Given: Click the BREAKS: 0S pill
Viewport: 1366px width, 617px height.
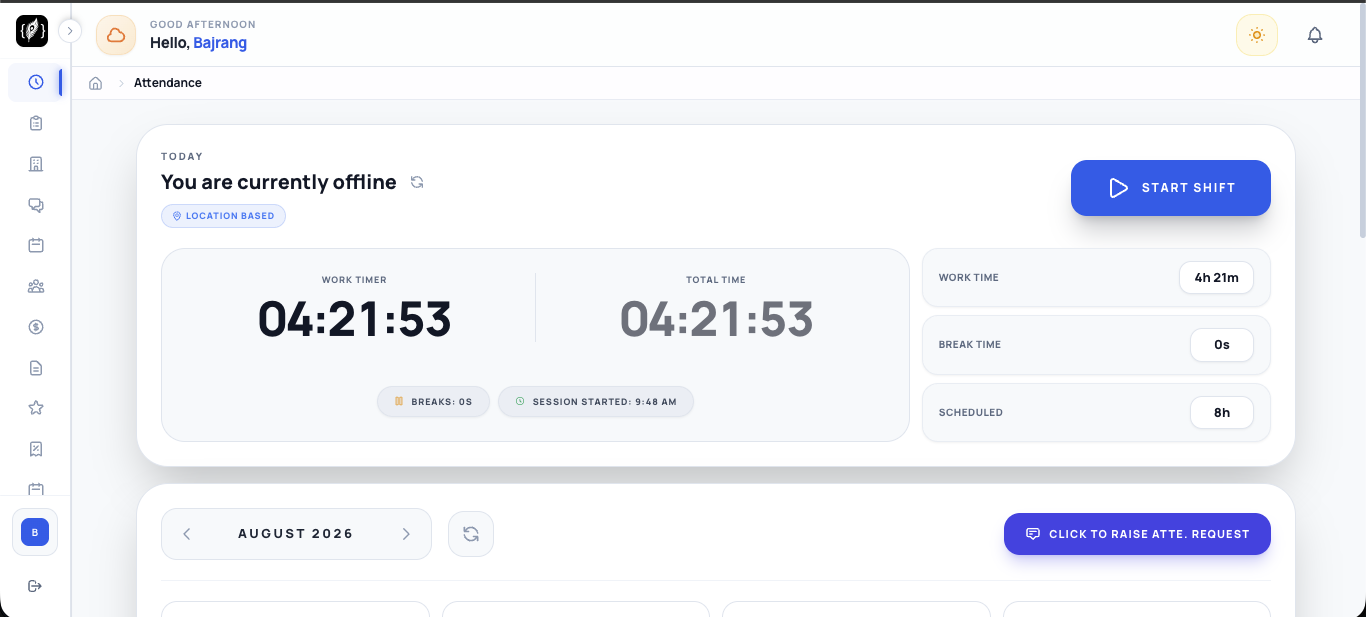Looking at the screenshot, I should (433, 402).
